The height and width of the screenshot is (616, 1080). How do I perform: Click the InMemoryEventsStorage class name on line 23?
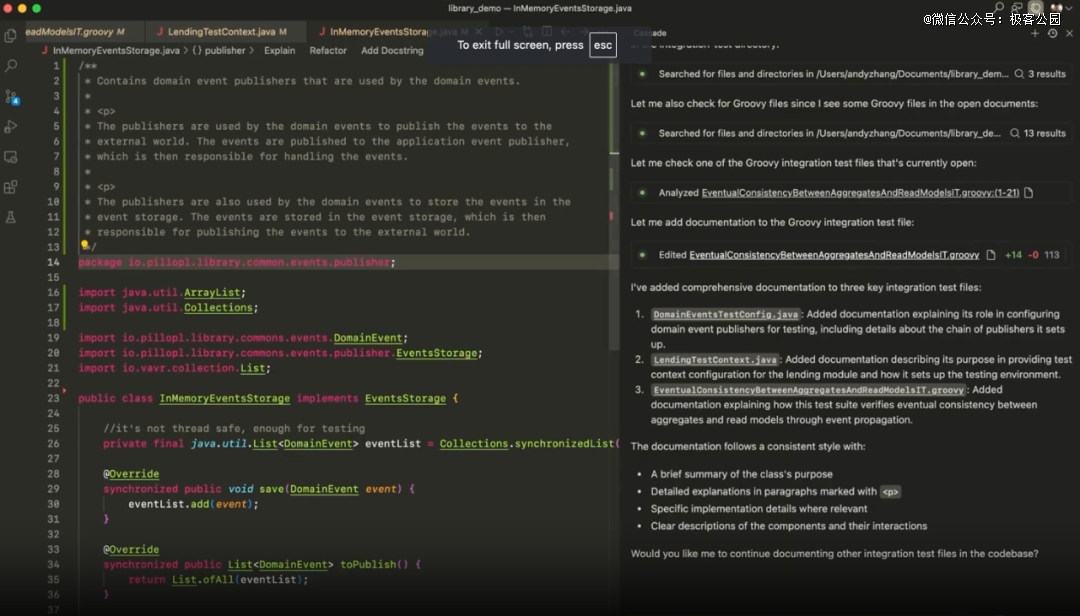point(225,399)
